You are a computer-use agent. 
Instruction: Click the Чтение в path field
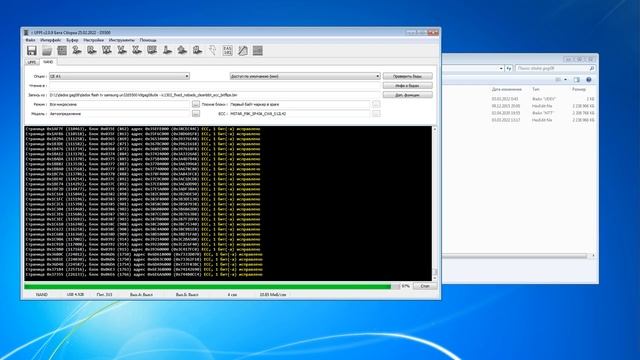(x=214, y=86)
